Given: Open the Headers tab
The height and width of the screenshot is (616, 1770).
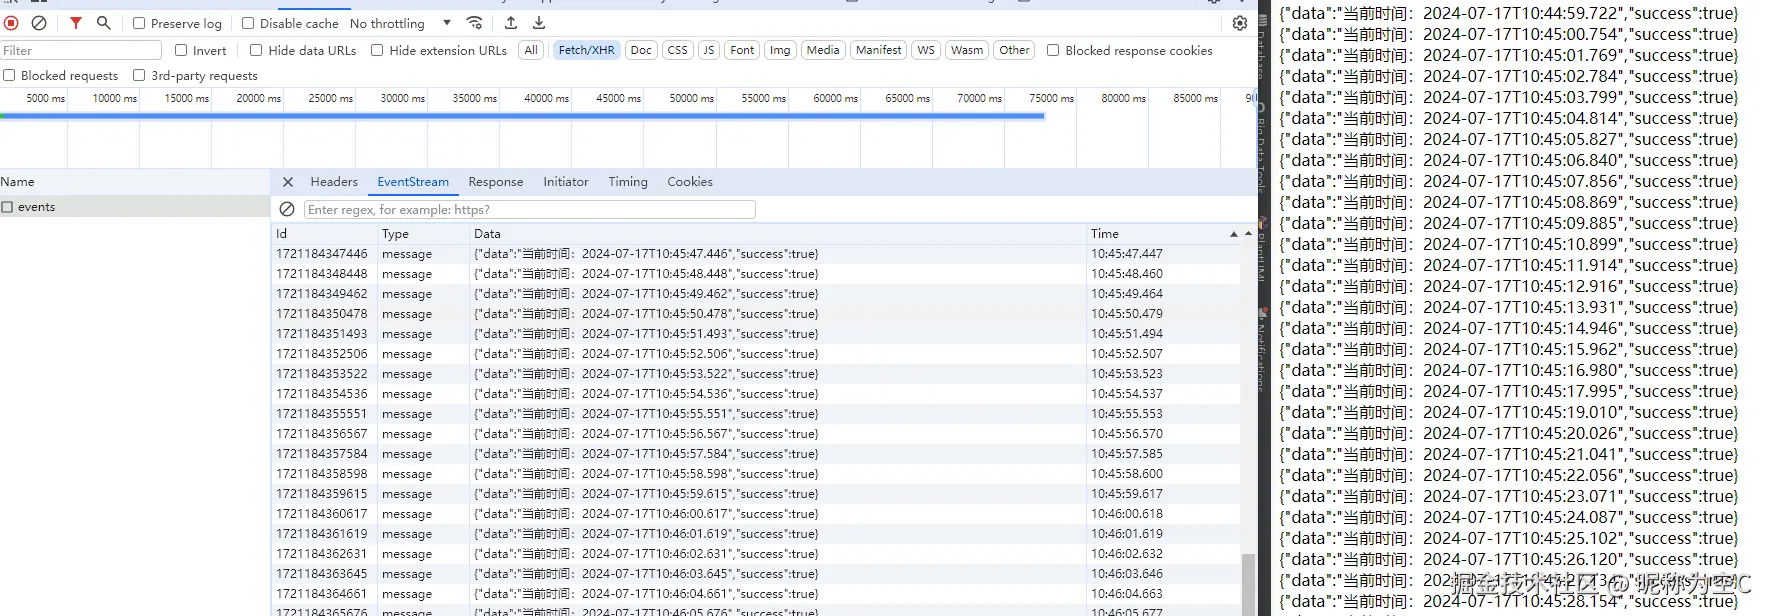Looking at the screenshot, I should point(334,182).
